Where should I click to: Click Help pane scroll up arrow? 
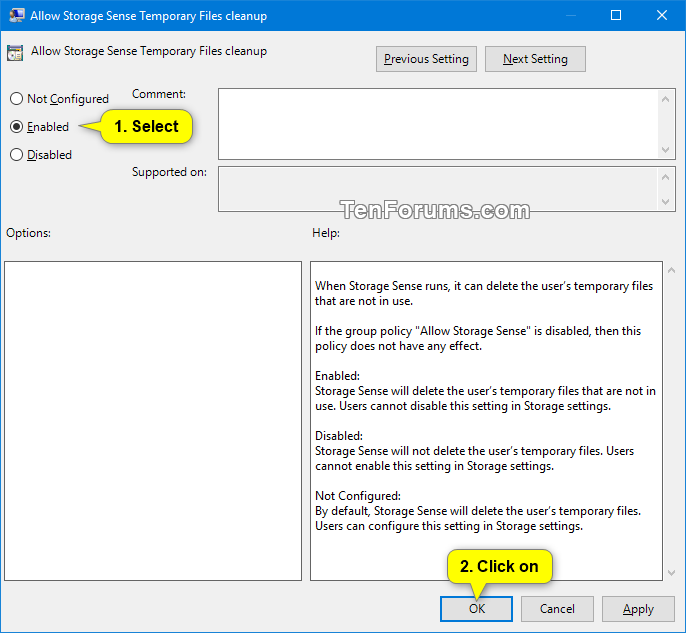pyautogui.click(x=672, y=270)
